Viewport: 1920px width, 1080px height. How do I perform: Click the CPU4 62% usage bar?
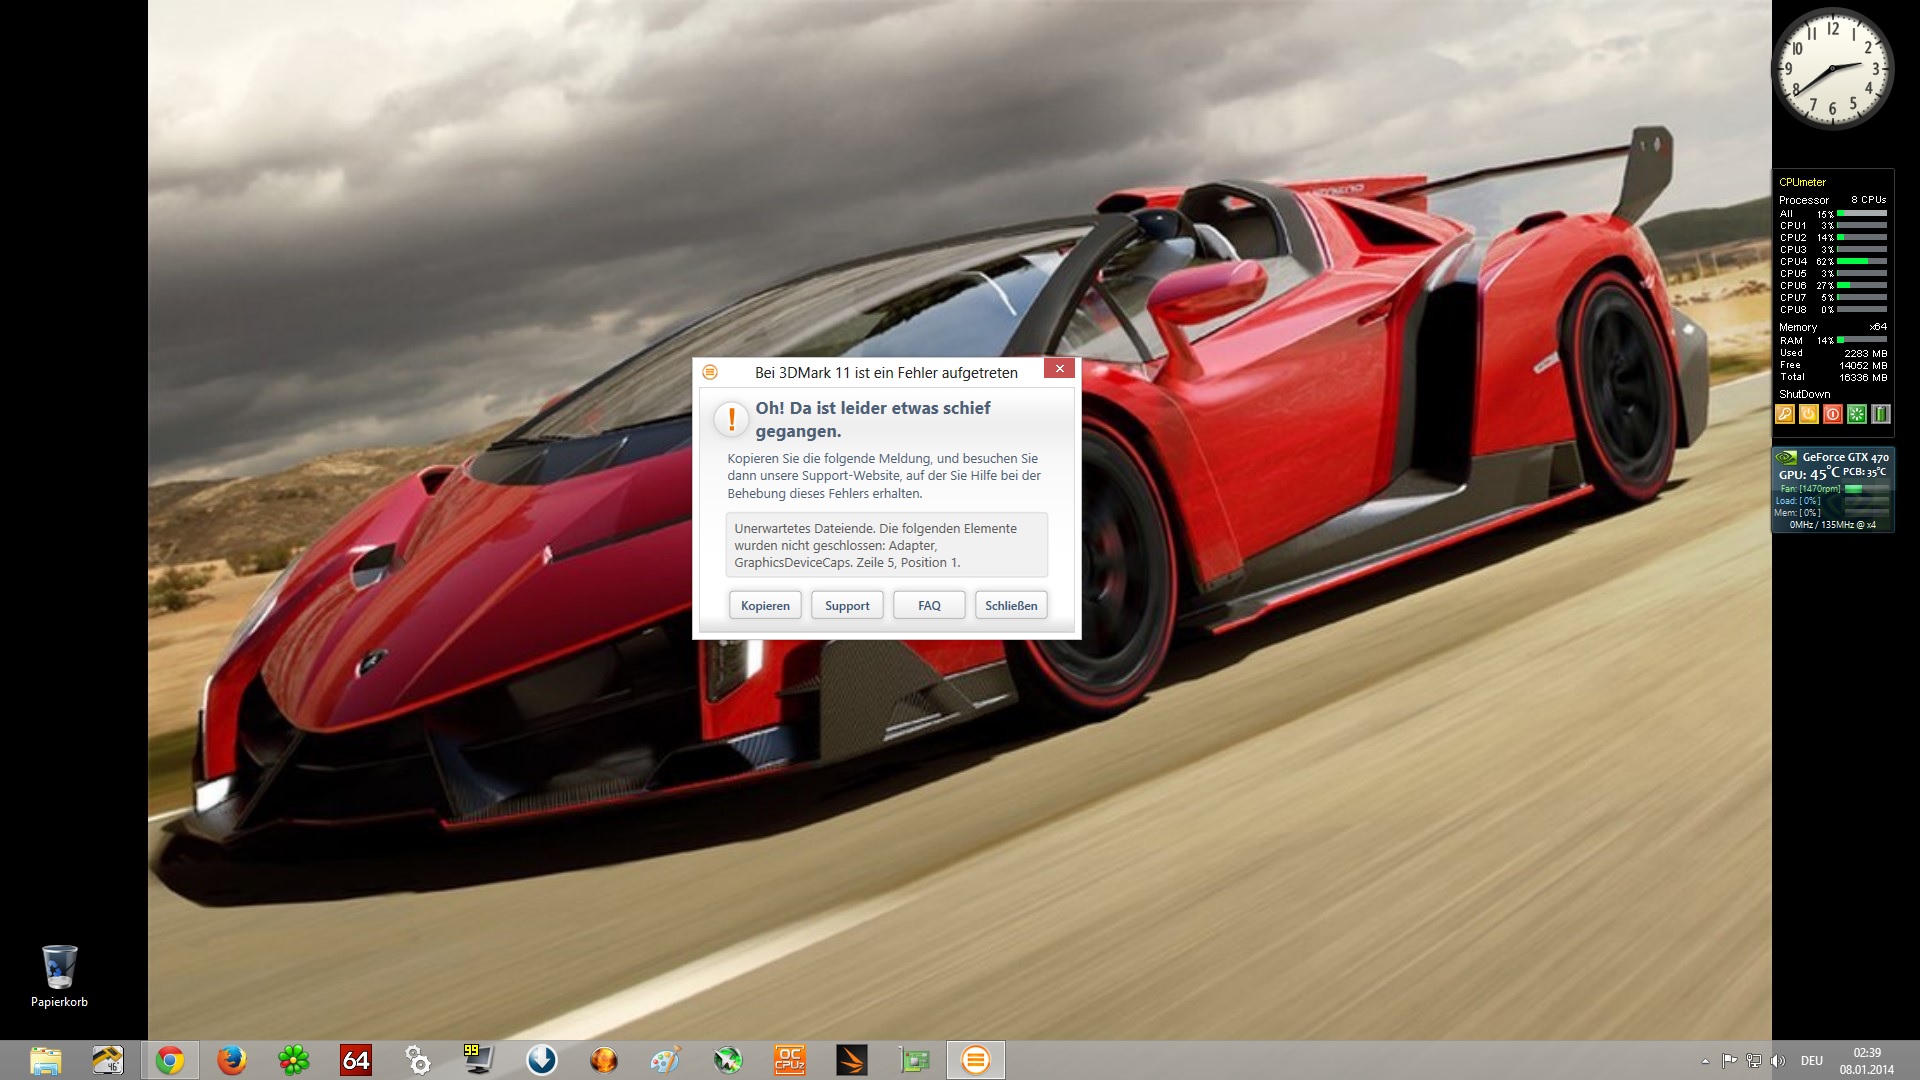point(1862,261)
